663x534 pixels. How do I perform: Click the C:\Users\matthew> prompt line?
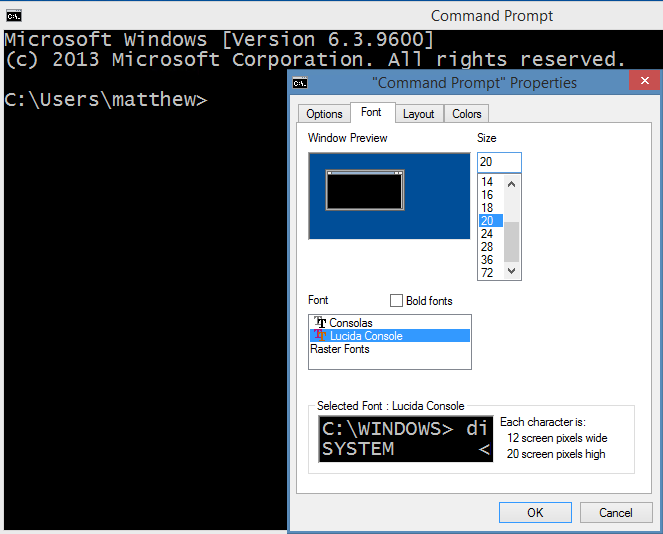point(106,100)
